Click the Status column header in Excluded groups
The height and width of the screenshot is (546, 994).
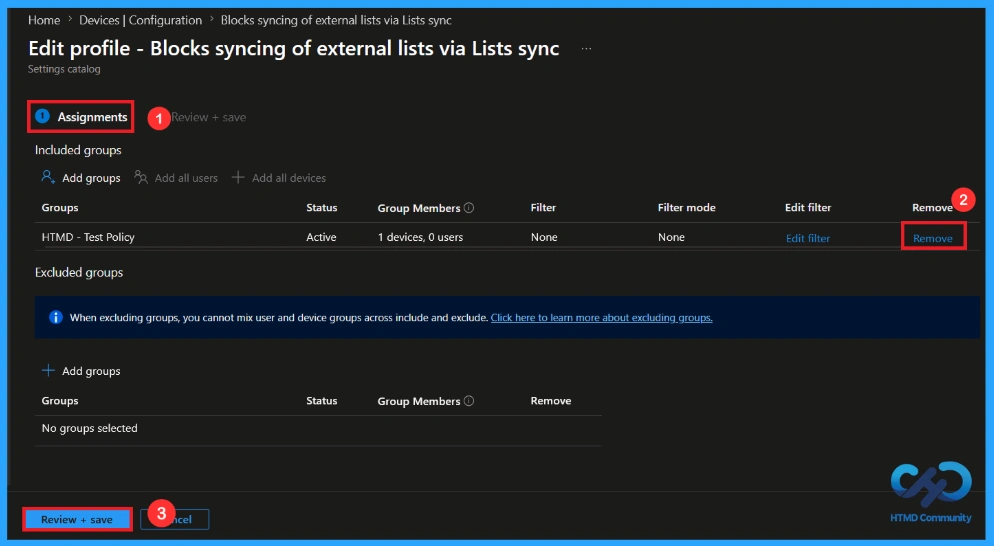321,401
